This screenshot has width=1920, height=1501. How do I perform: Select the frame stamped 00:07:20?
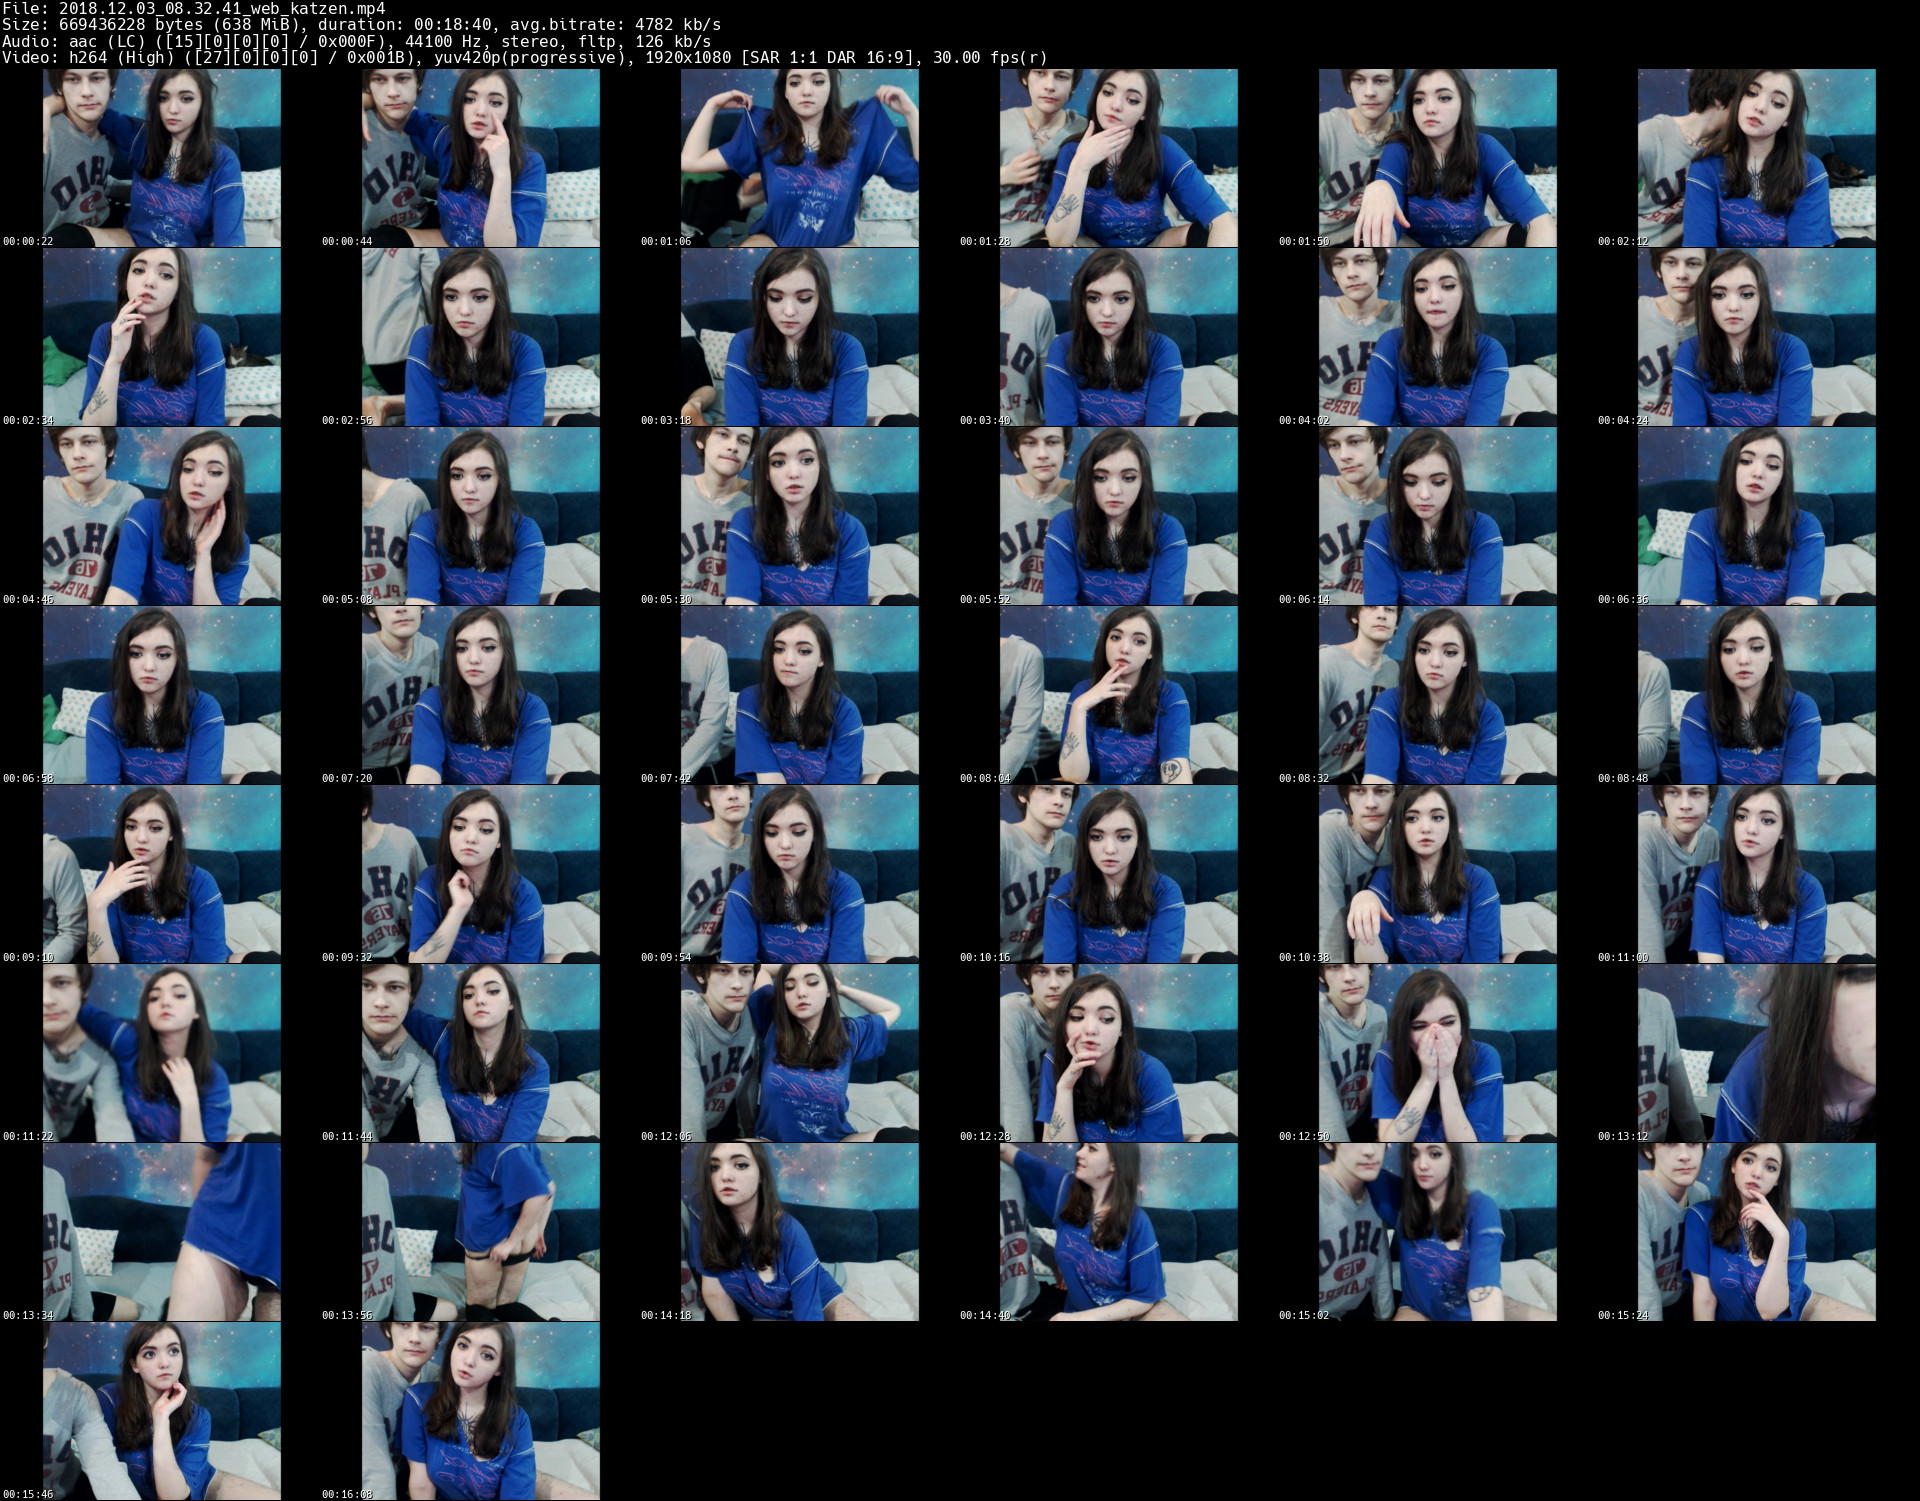click(x=481, y=695)
